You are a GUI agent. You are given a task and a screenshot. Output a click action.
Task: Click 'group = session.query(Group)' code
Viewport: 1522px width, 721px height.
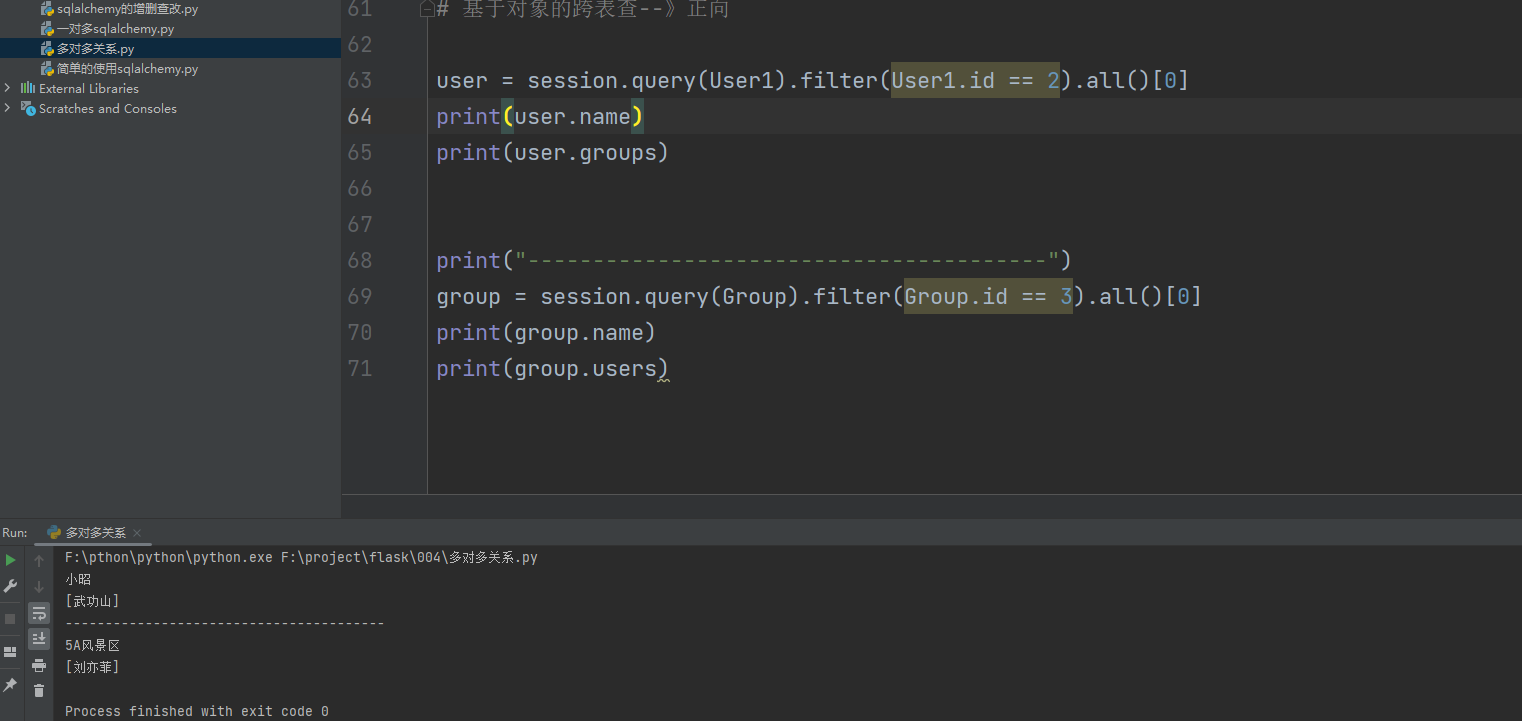[617, 296]
